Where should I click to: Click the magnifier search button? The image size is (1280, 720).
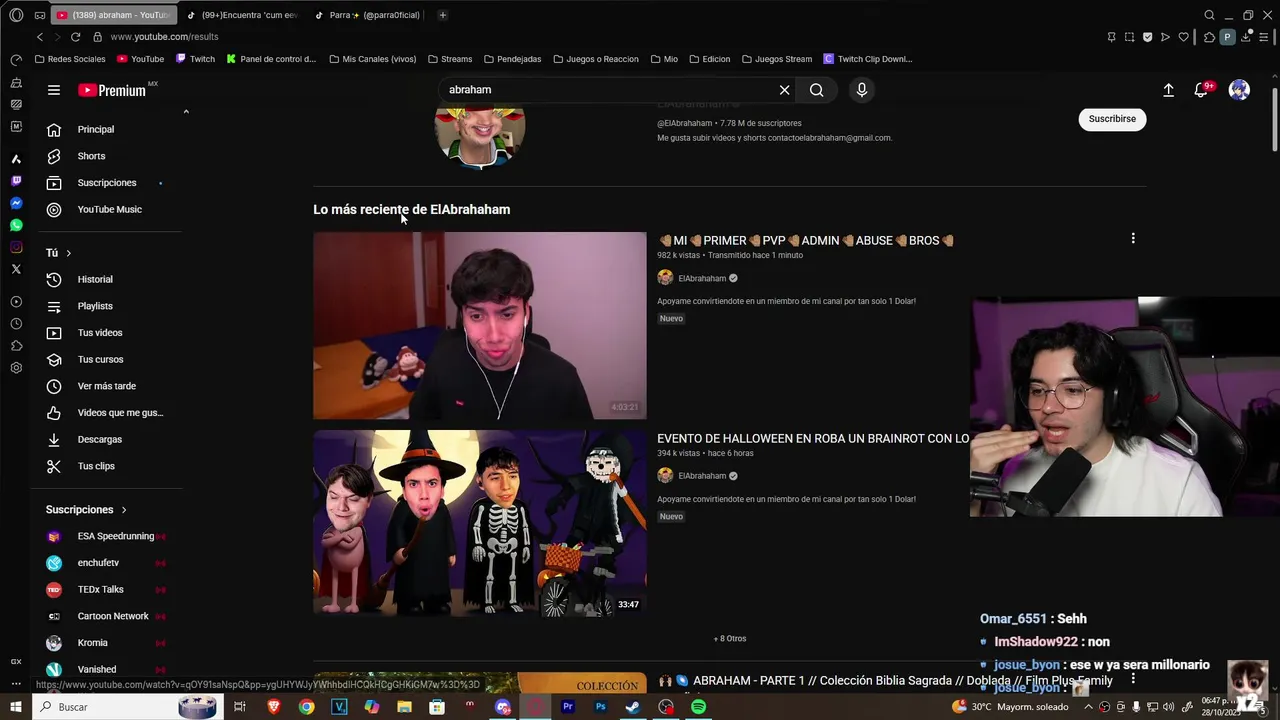pos(817,90)
